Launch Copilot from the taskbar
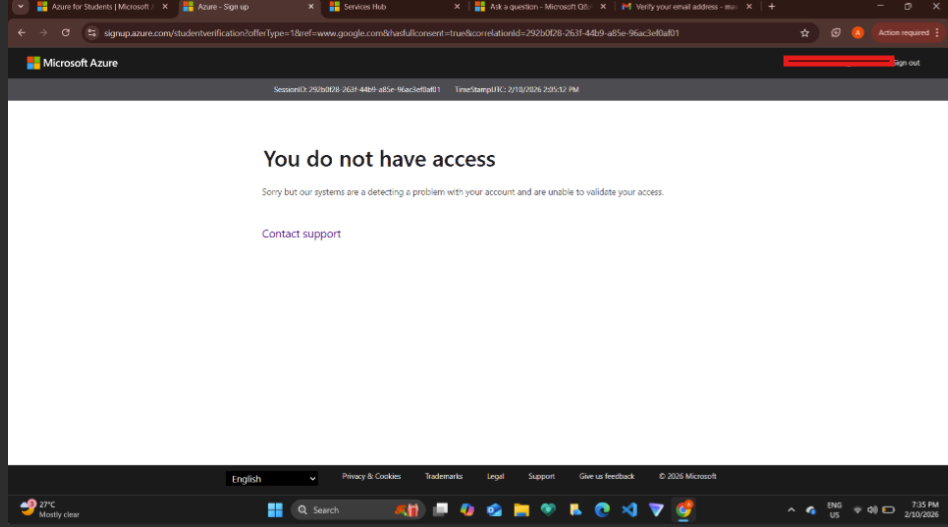 tap(467, 510)
